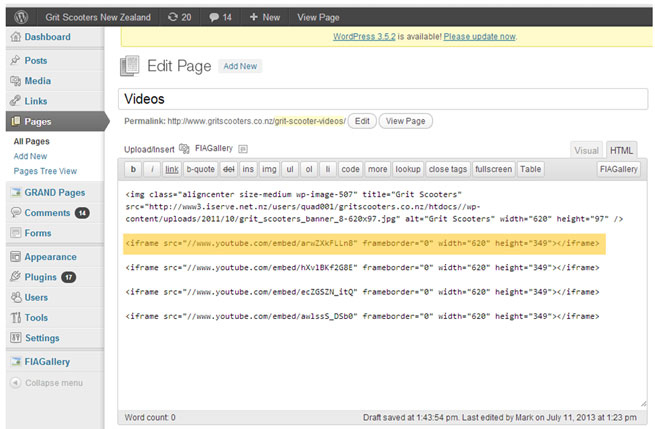Click the code toolbar button

point(350,169)
